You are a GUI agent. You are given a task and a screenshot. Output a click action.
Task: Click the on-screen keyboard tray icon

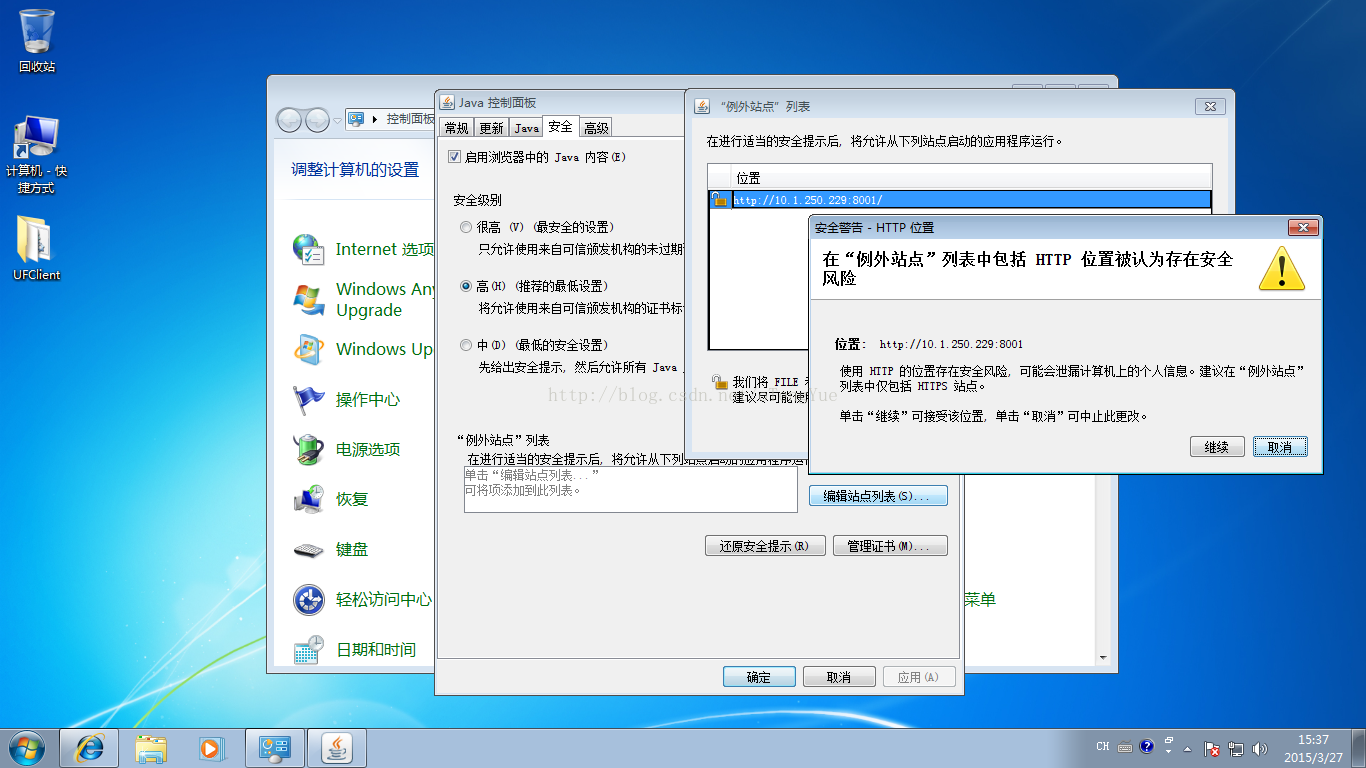pos(1125,746)
